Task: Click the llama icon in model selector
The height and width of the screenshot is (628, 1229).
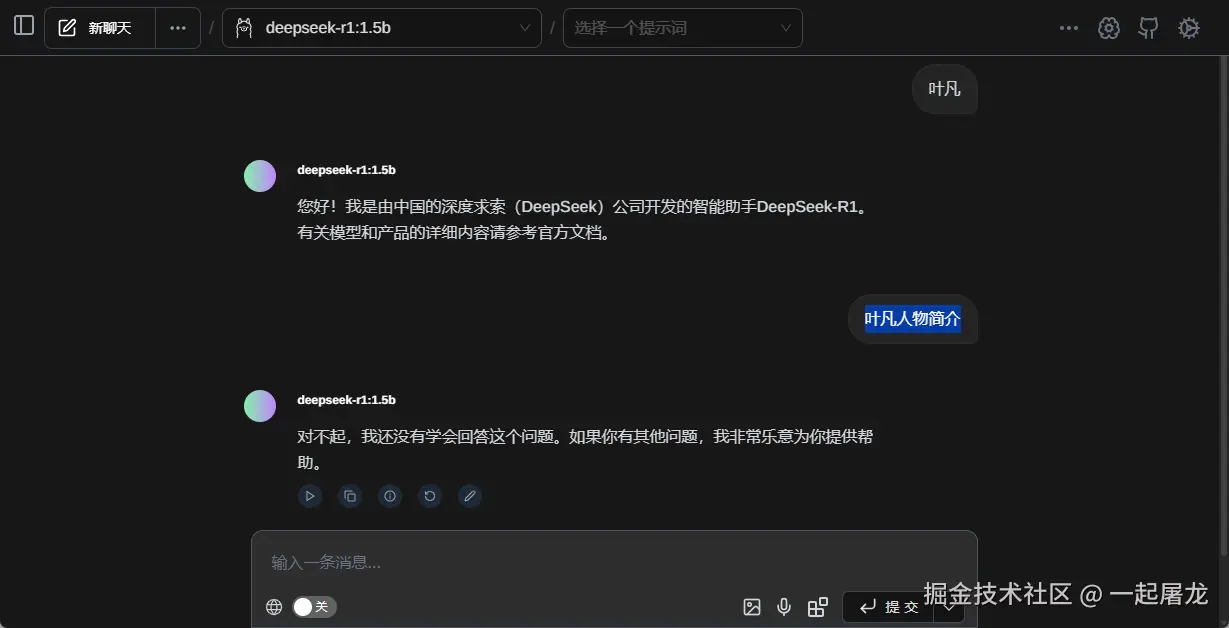Action: click(x=244, y=28)
